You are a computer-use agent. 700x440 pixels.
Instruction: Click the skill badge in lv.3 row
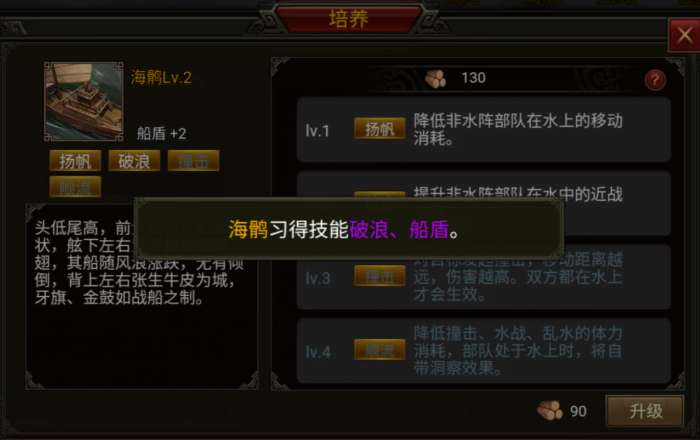[379, 276]
